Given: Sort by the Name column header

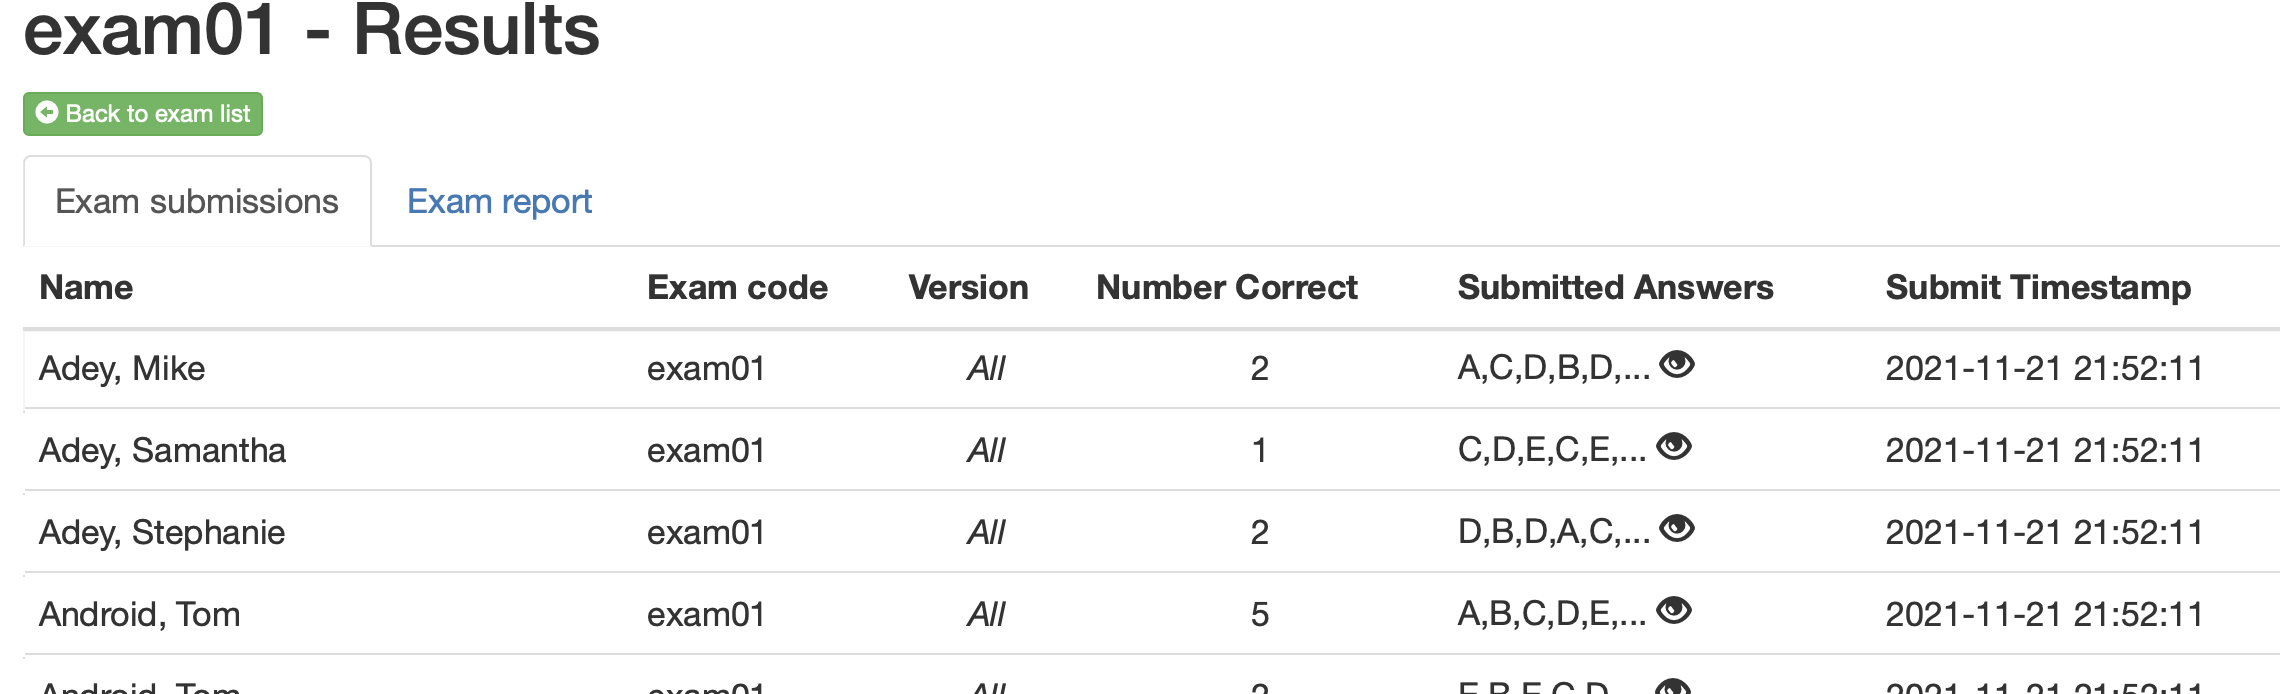Looking at the screenshot, I should click(x=86, y=288).
